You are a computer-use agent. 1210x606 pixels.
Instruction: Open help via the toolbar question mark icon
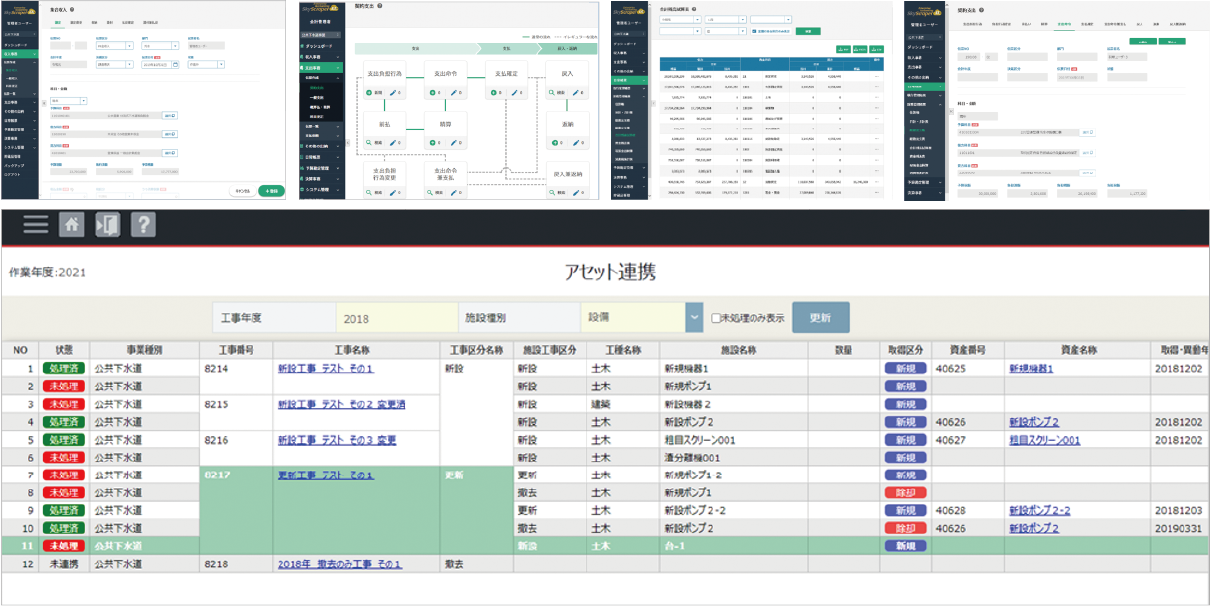(143, 224)
